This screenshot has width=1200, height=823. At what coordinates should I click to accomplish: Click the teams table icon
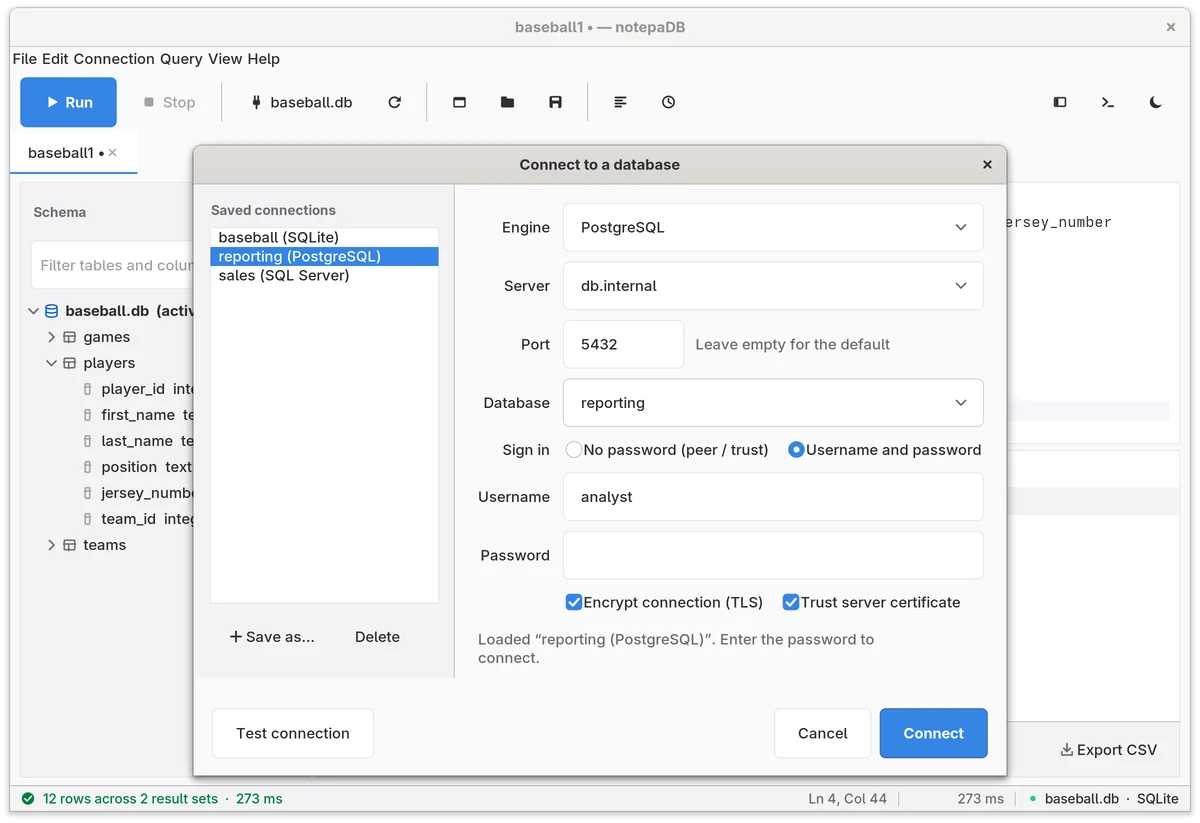70,545
